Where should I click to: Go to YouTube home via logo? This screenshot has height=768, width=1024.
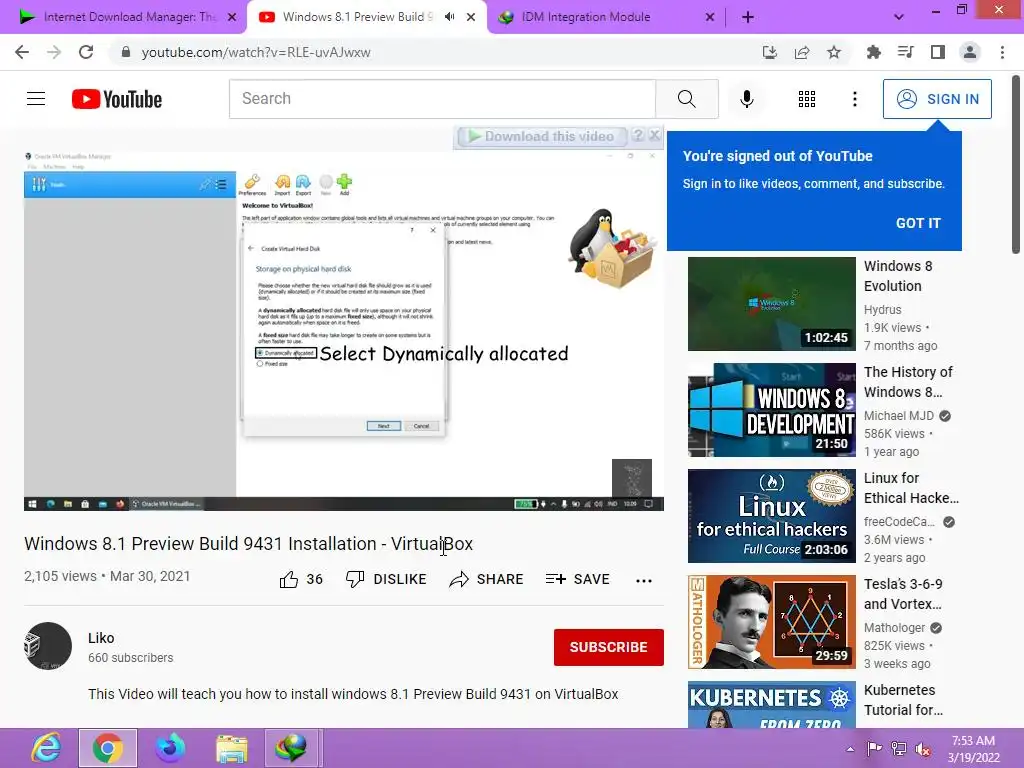(117, 99)
